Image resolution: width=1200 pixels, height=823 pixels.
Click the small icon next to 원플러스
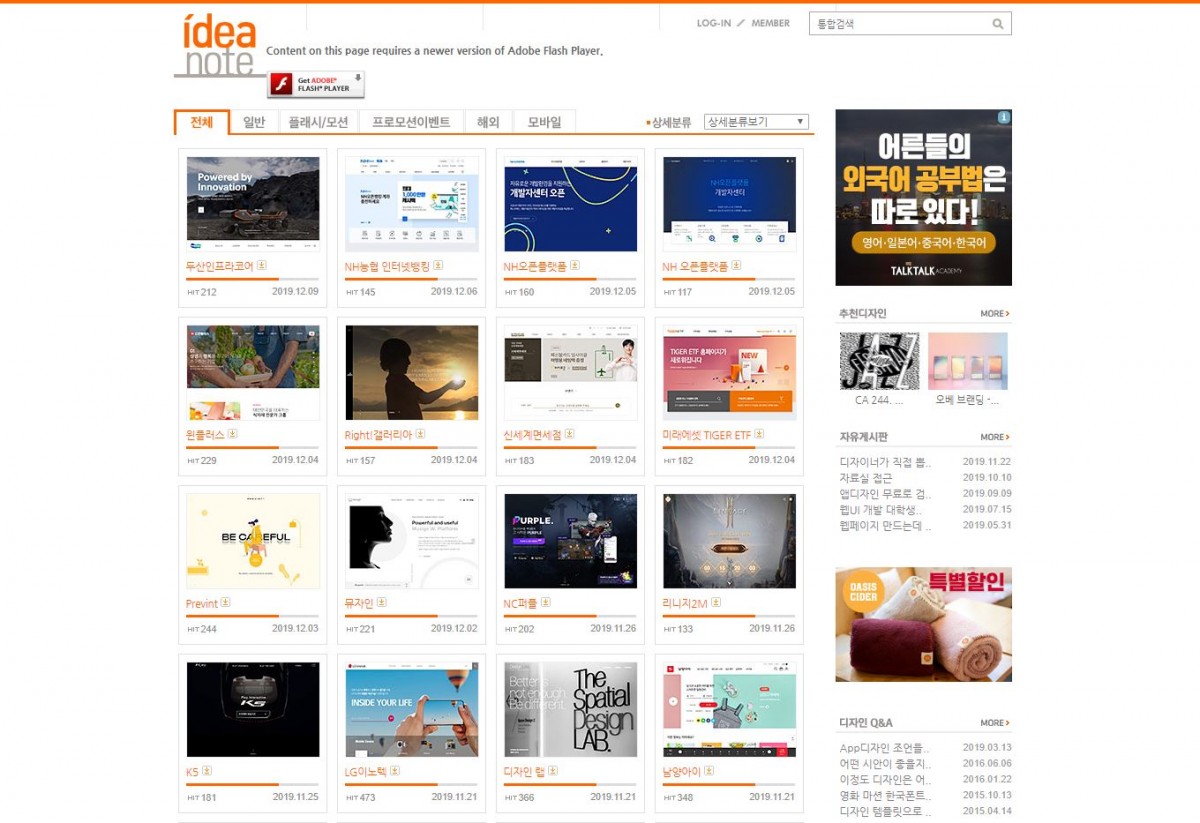point(233,434)
